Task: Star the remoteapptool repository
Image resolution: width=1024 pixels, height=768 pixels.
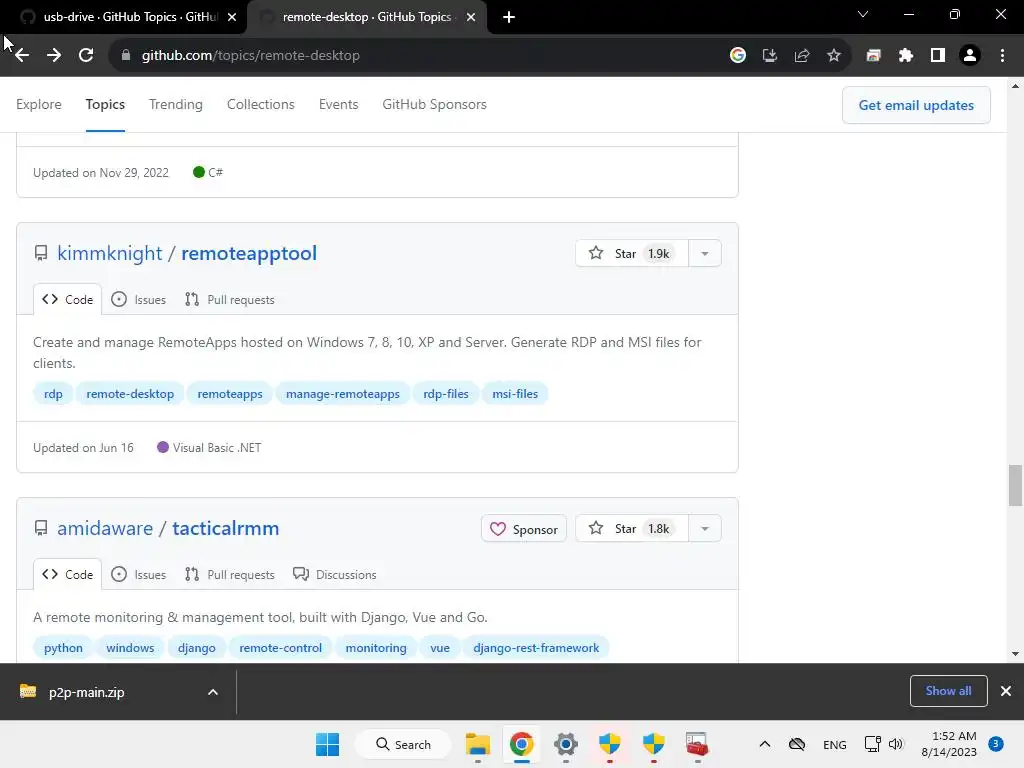Action: 632,253
